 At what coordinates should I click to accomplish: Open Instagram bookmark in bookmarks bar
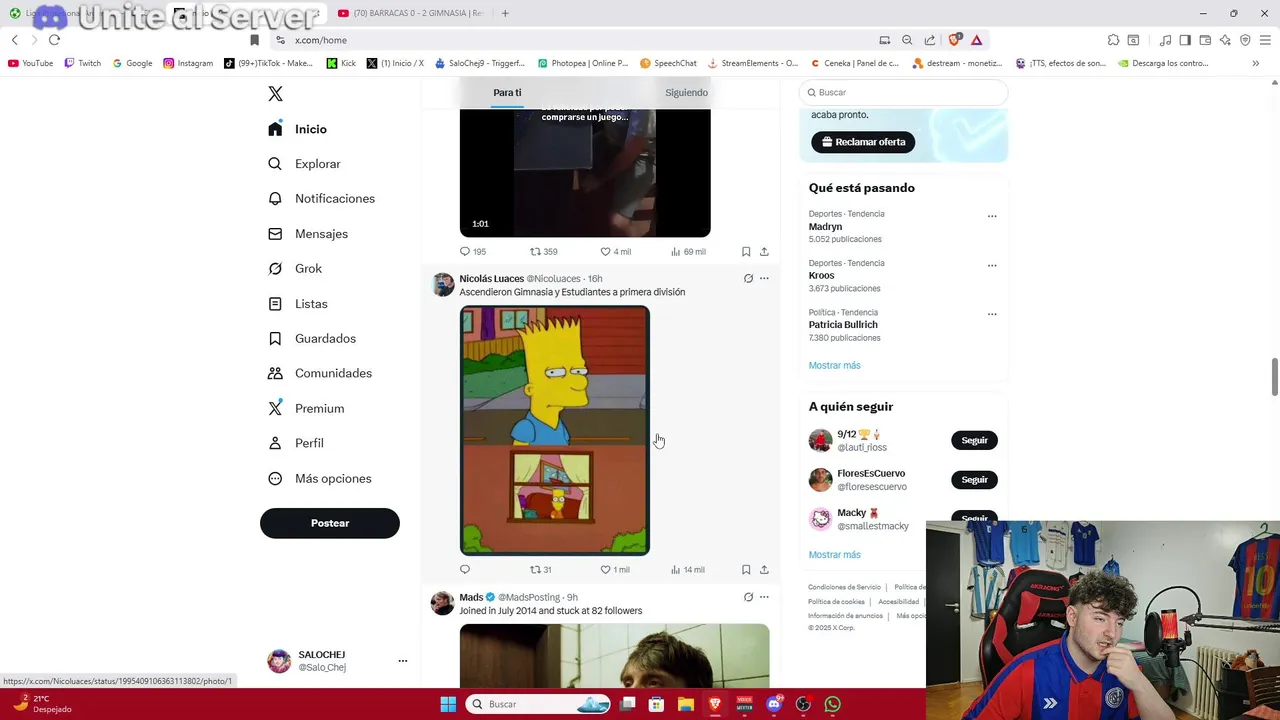click(188, 63)
